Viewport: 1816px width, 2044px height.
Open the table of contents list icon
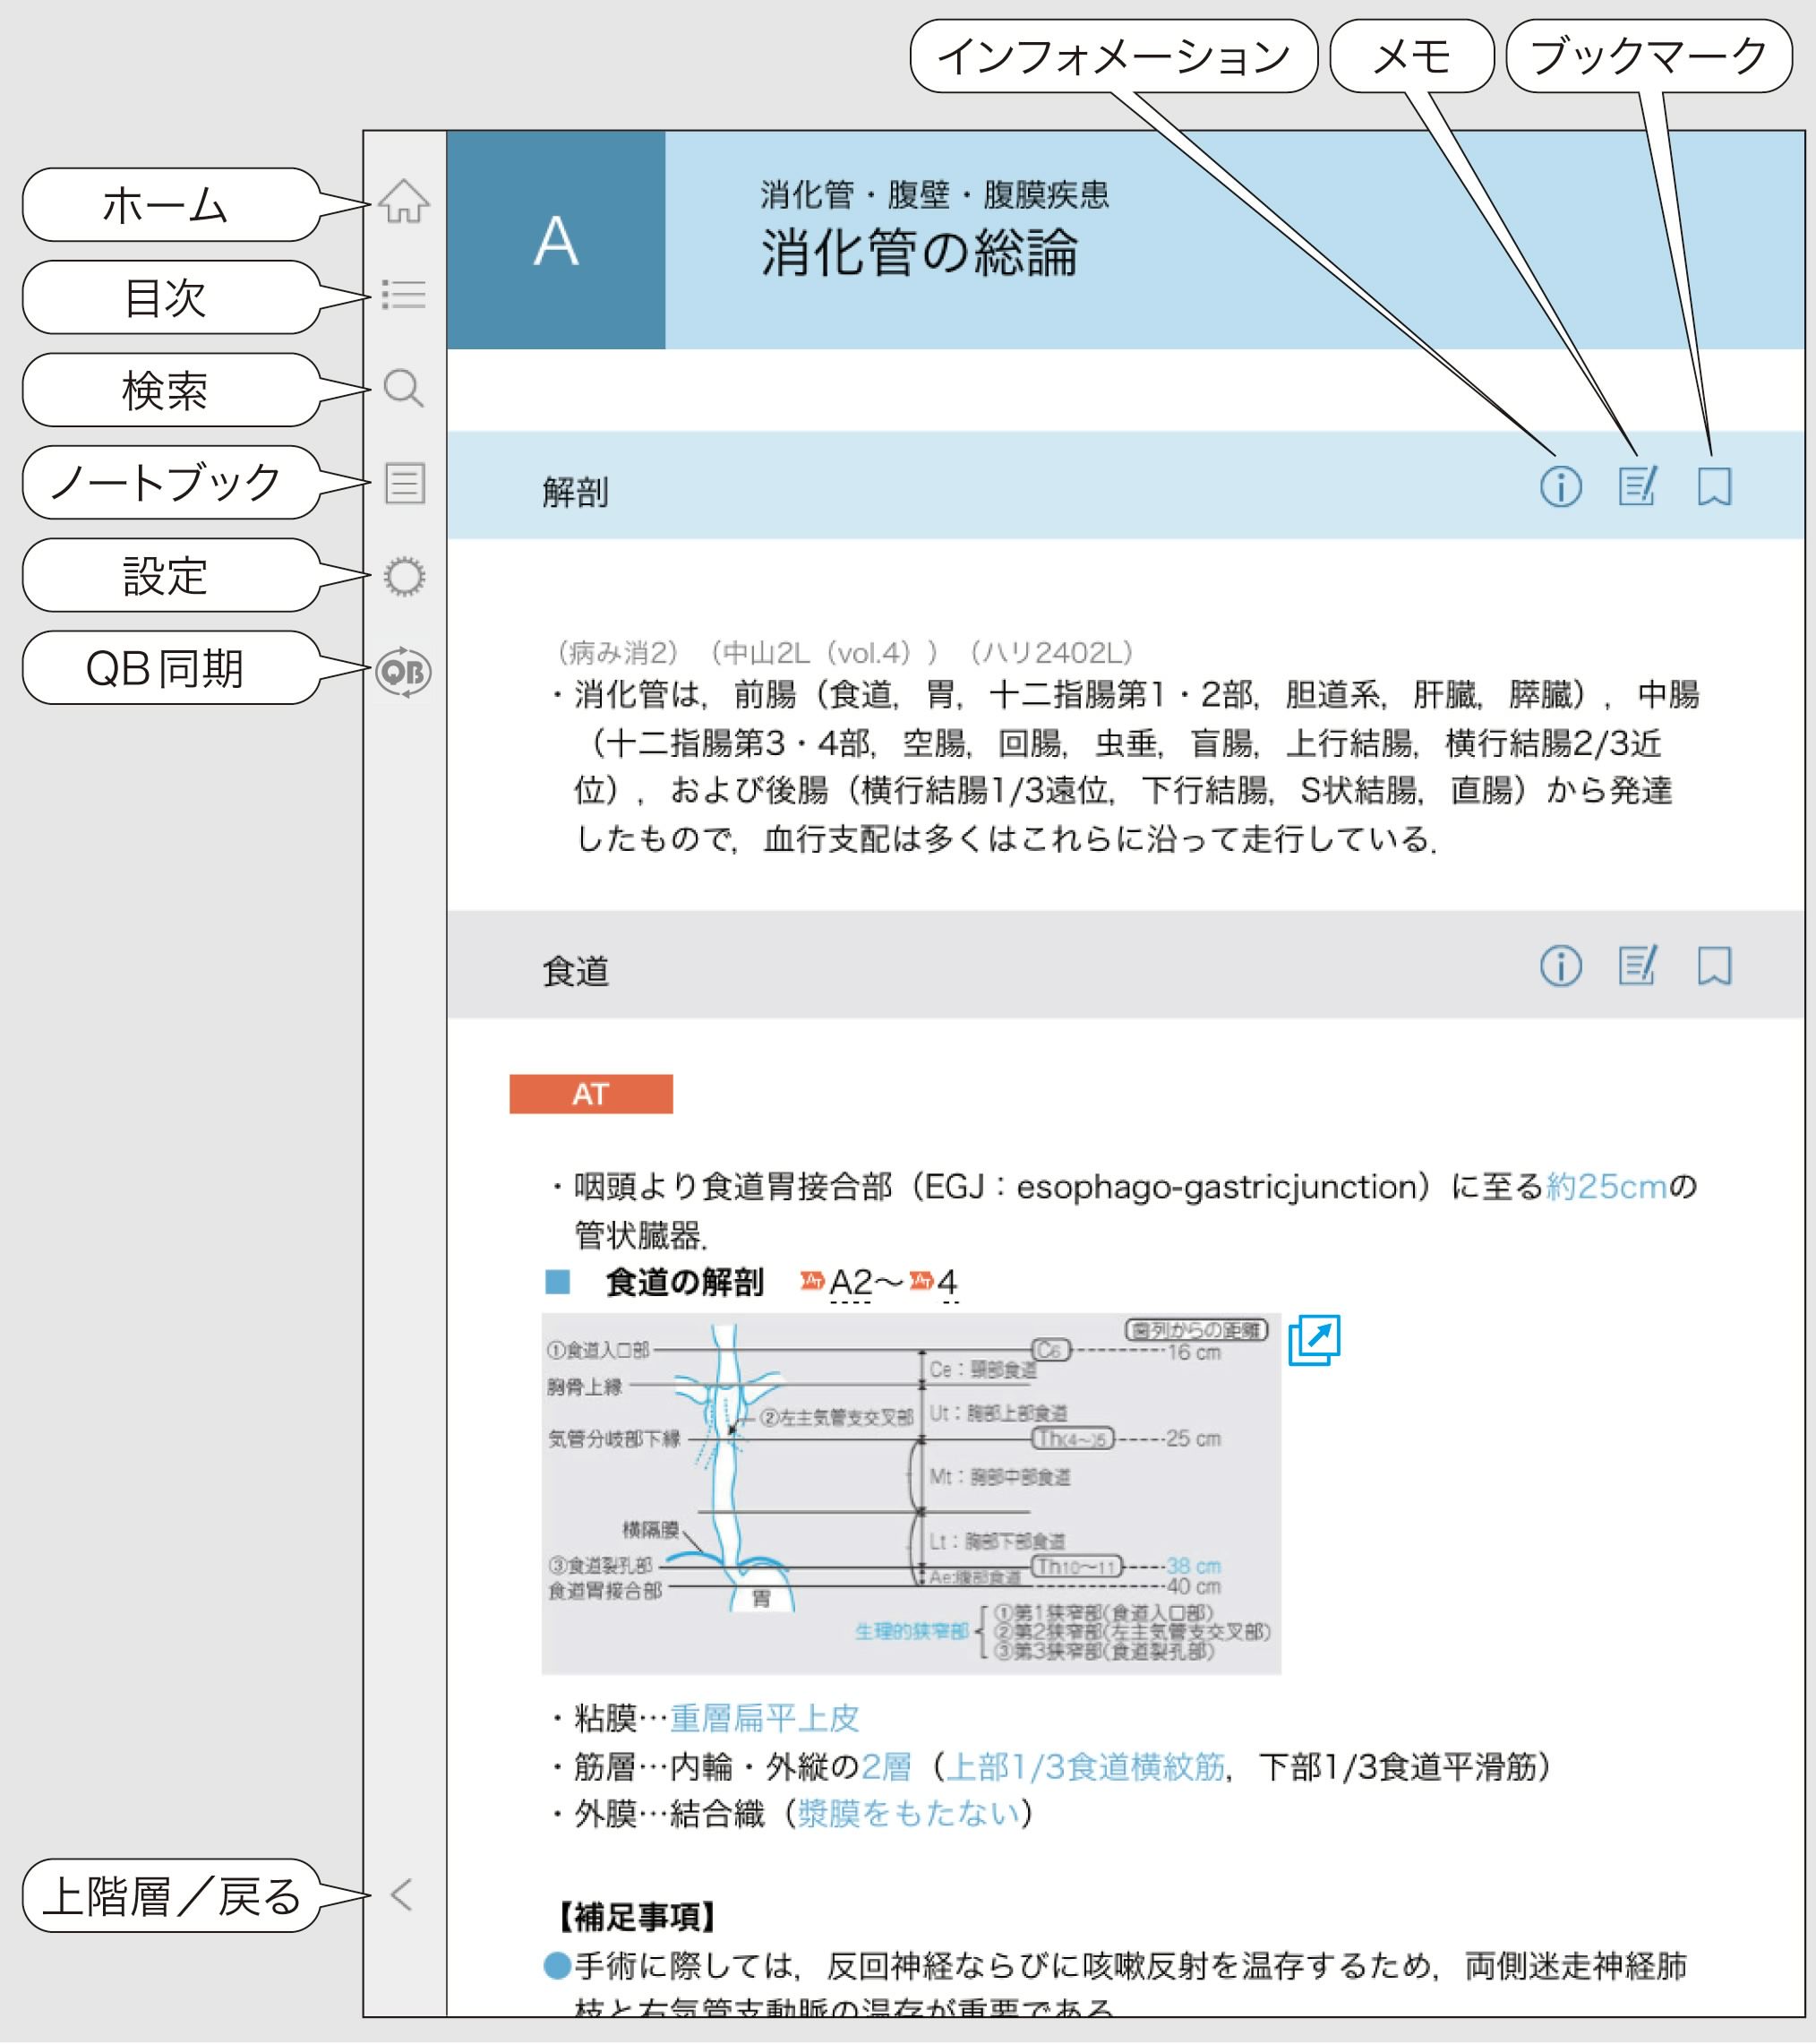pos(403,294)
